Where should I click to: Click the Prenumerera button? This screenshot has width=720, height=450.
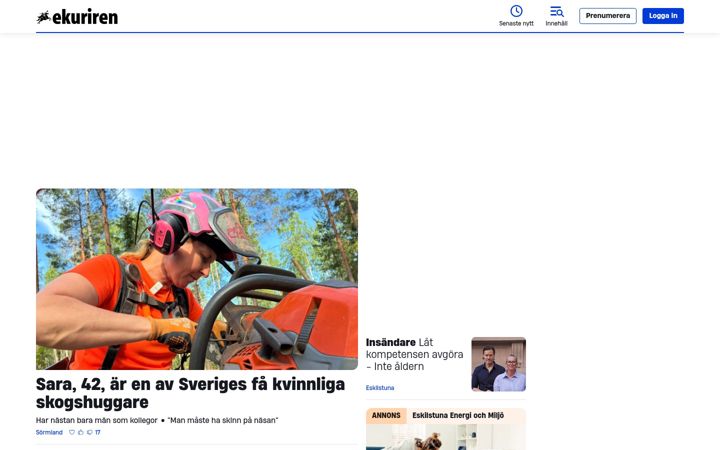608,16
